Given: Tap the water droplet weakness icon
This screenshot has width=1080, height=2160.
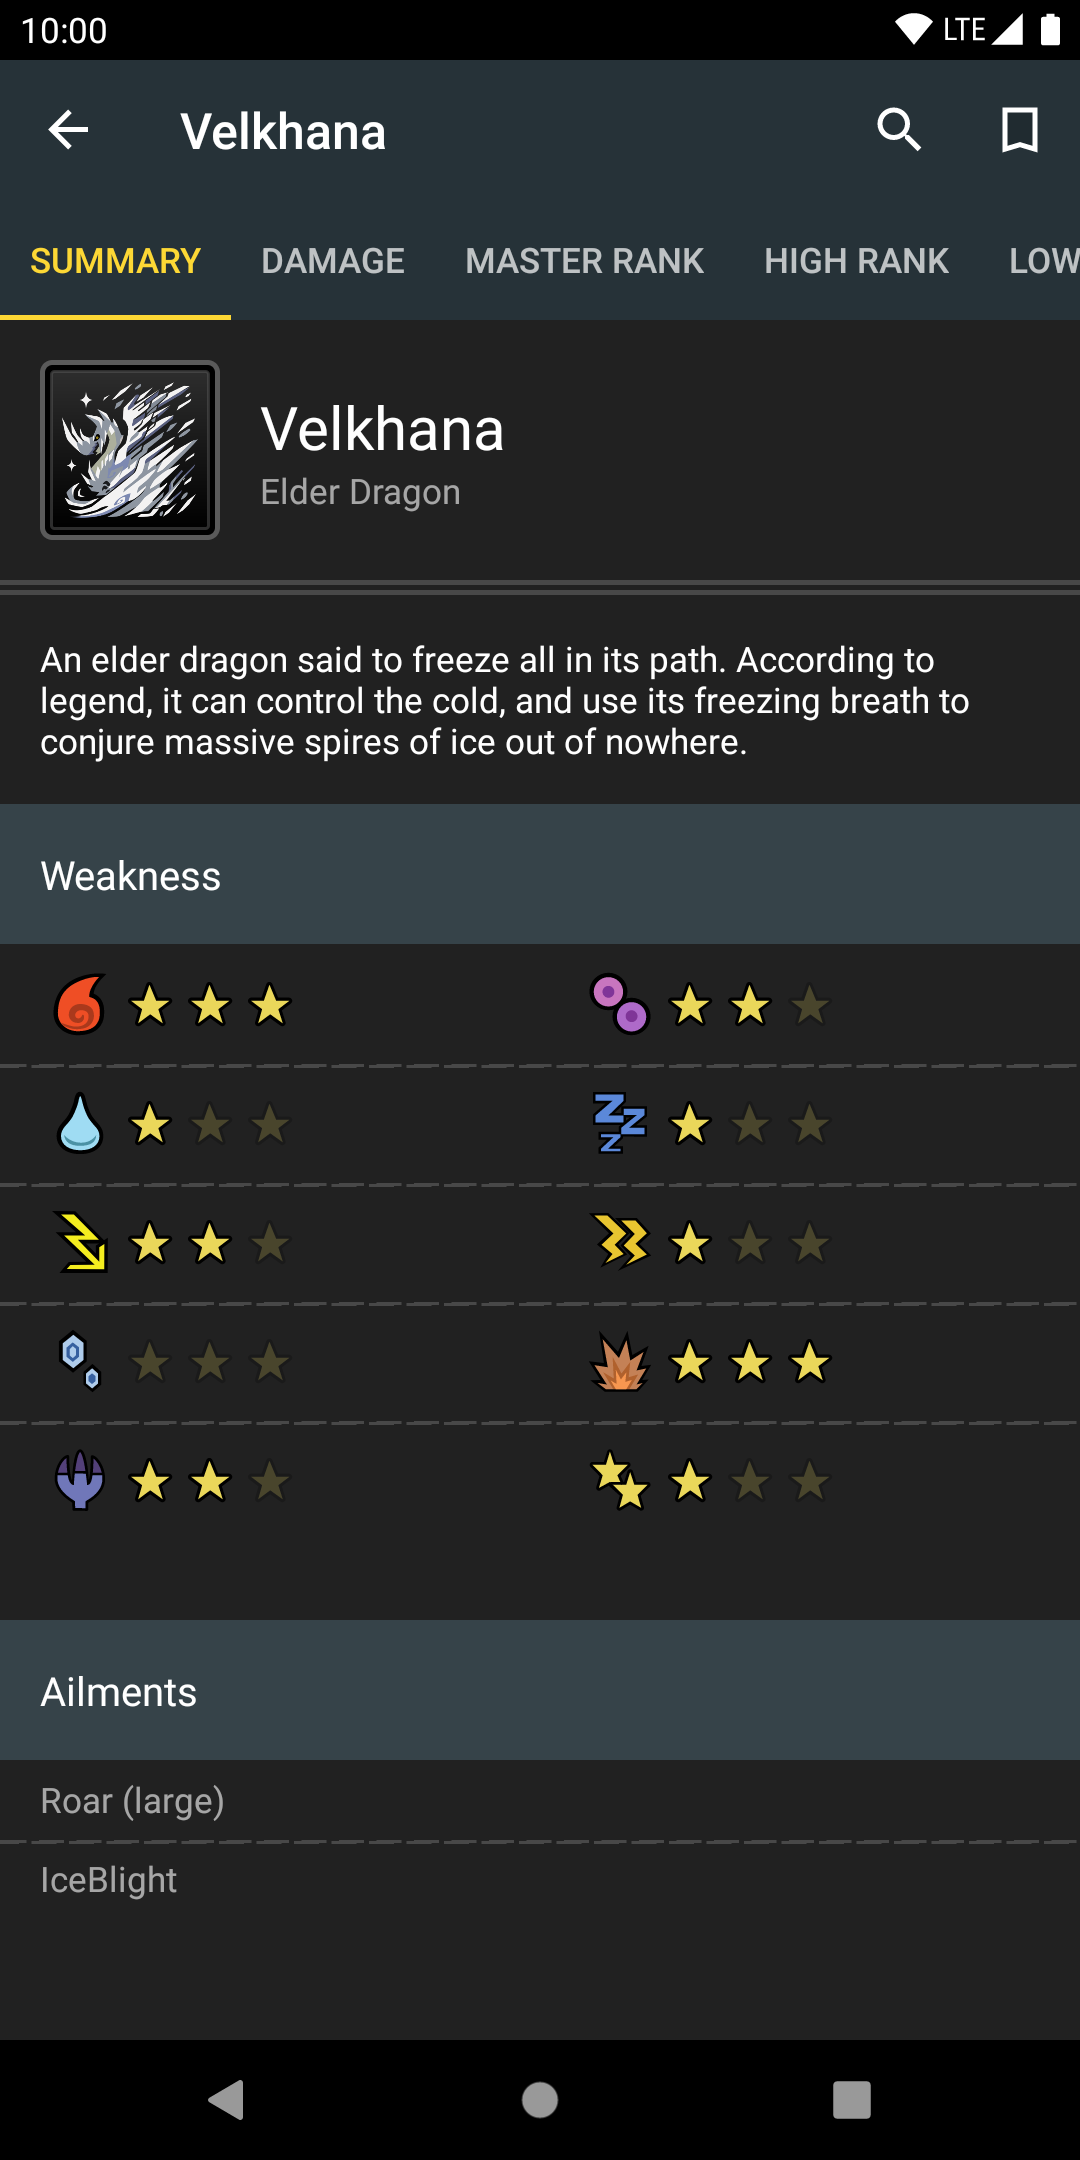Looking at the screenshot, I should click(x=80, y=1123).
